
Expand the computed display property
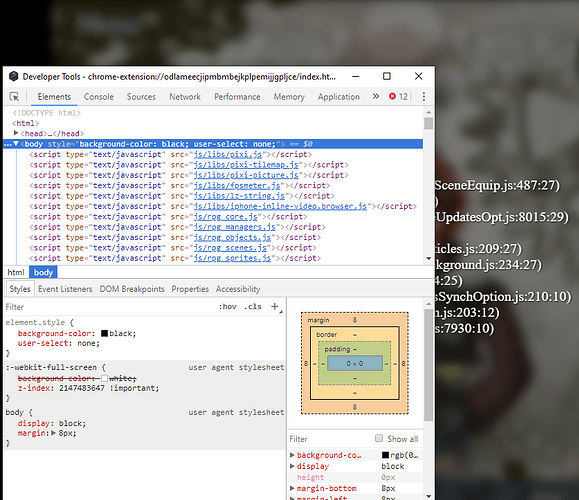pyautogui.click(x=292, y=466)
